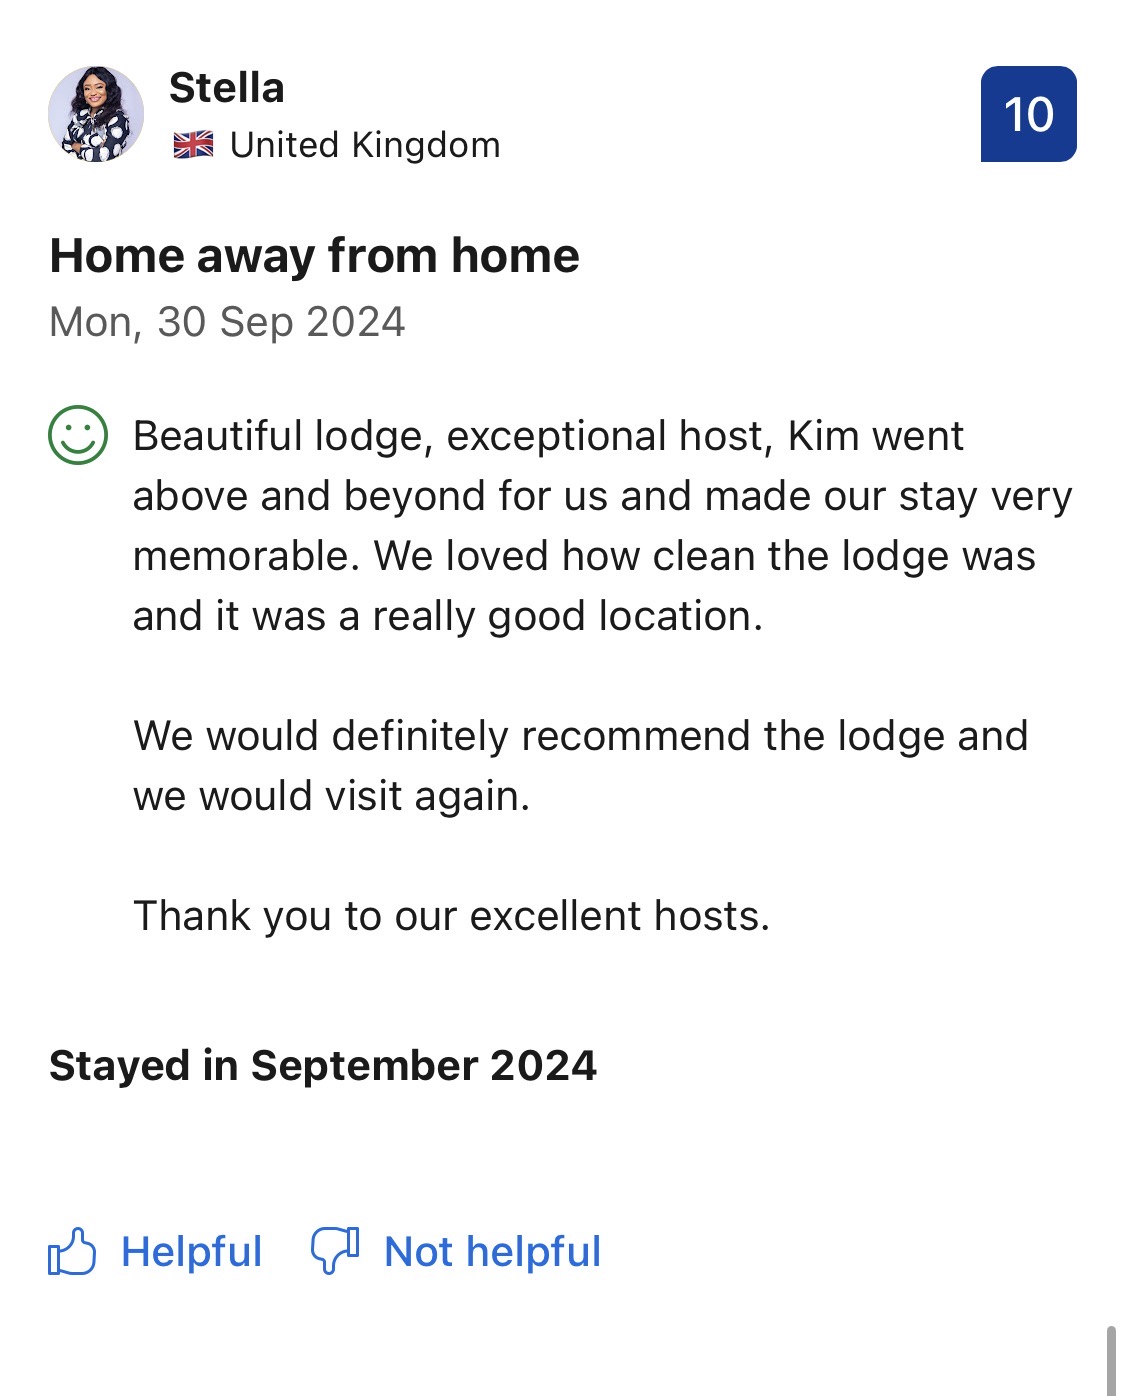This screenshot has width=1125, height=1396.
Task: Open Stella's profile photo
Action: 96,114
